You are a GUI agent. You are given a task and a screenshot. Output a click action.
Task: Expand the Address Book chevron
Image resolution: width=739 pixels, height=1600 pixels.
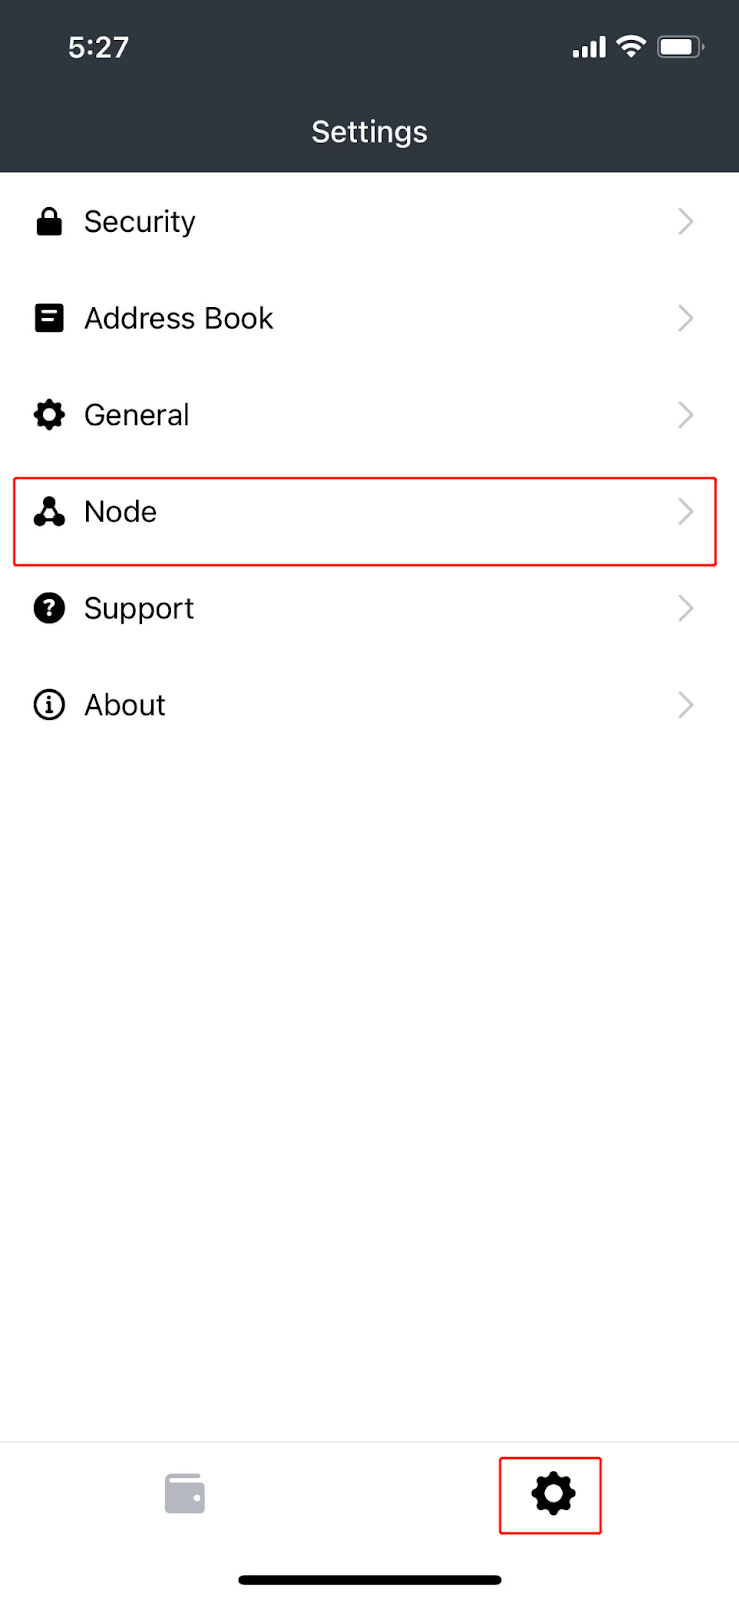[x=685, y=318]
